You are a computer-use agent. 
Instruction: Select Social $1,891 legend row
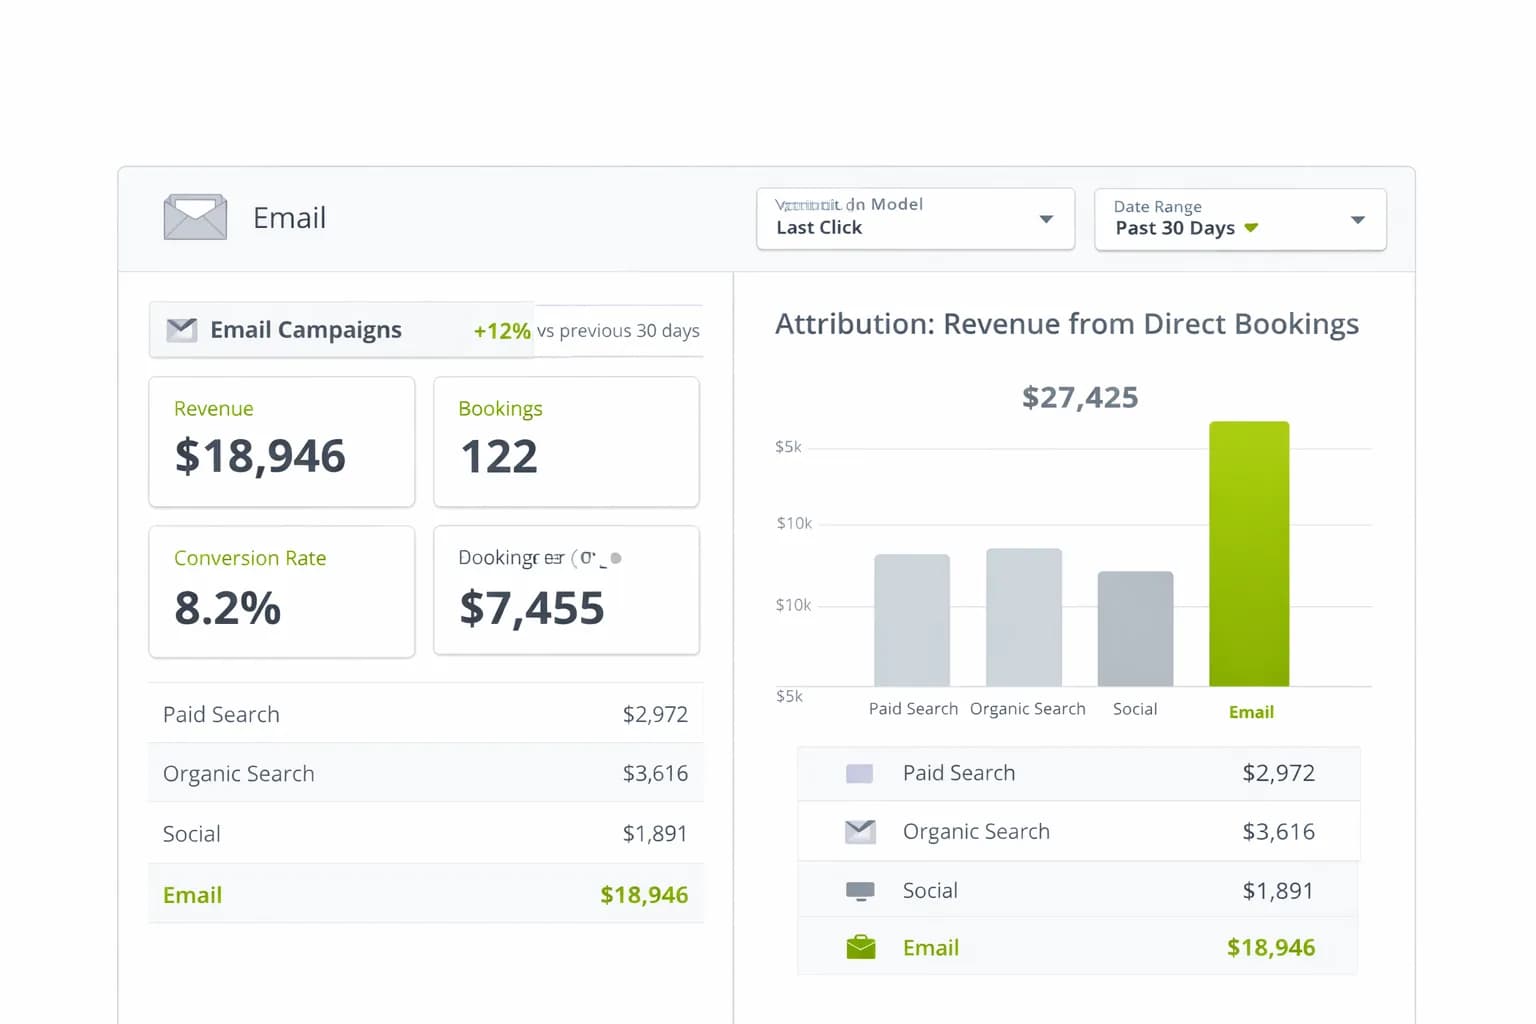(1078, 890)
